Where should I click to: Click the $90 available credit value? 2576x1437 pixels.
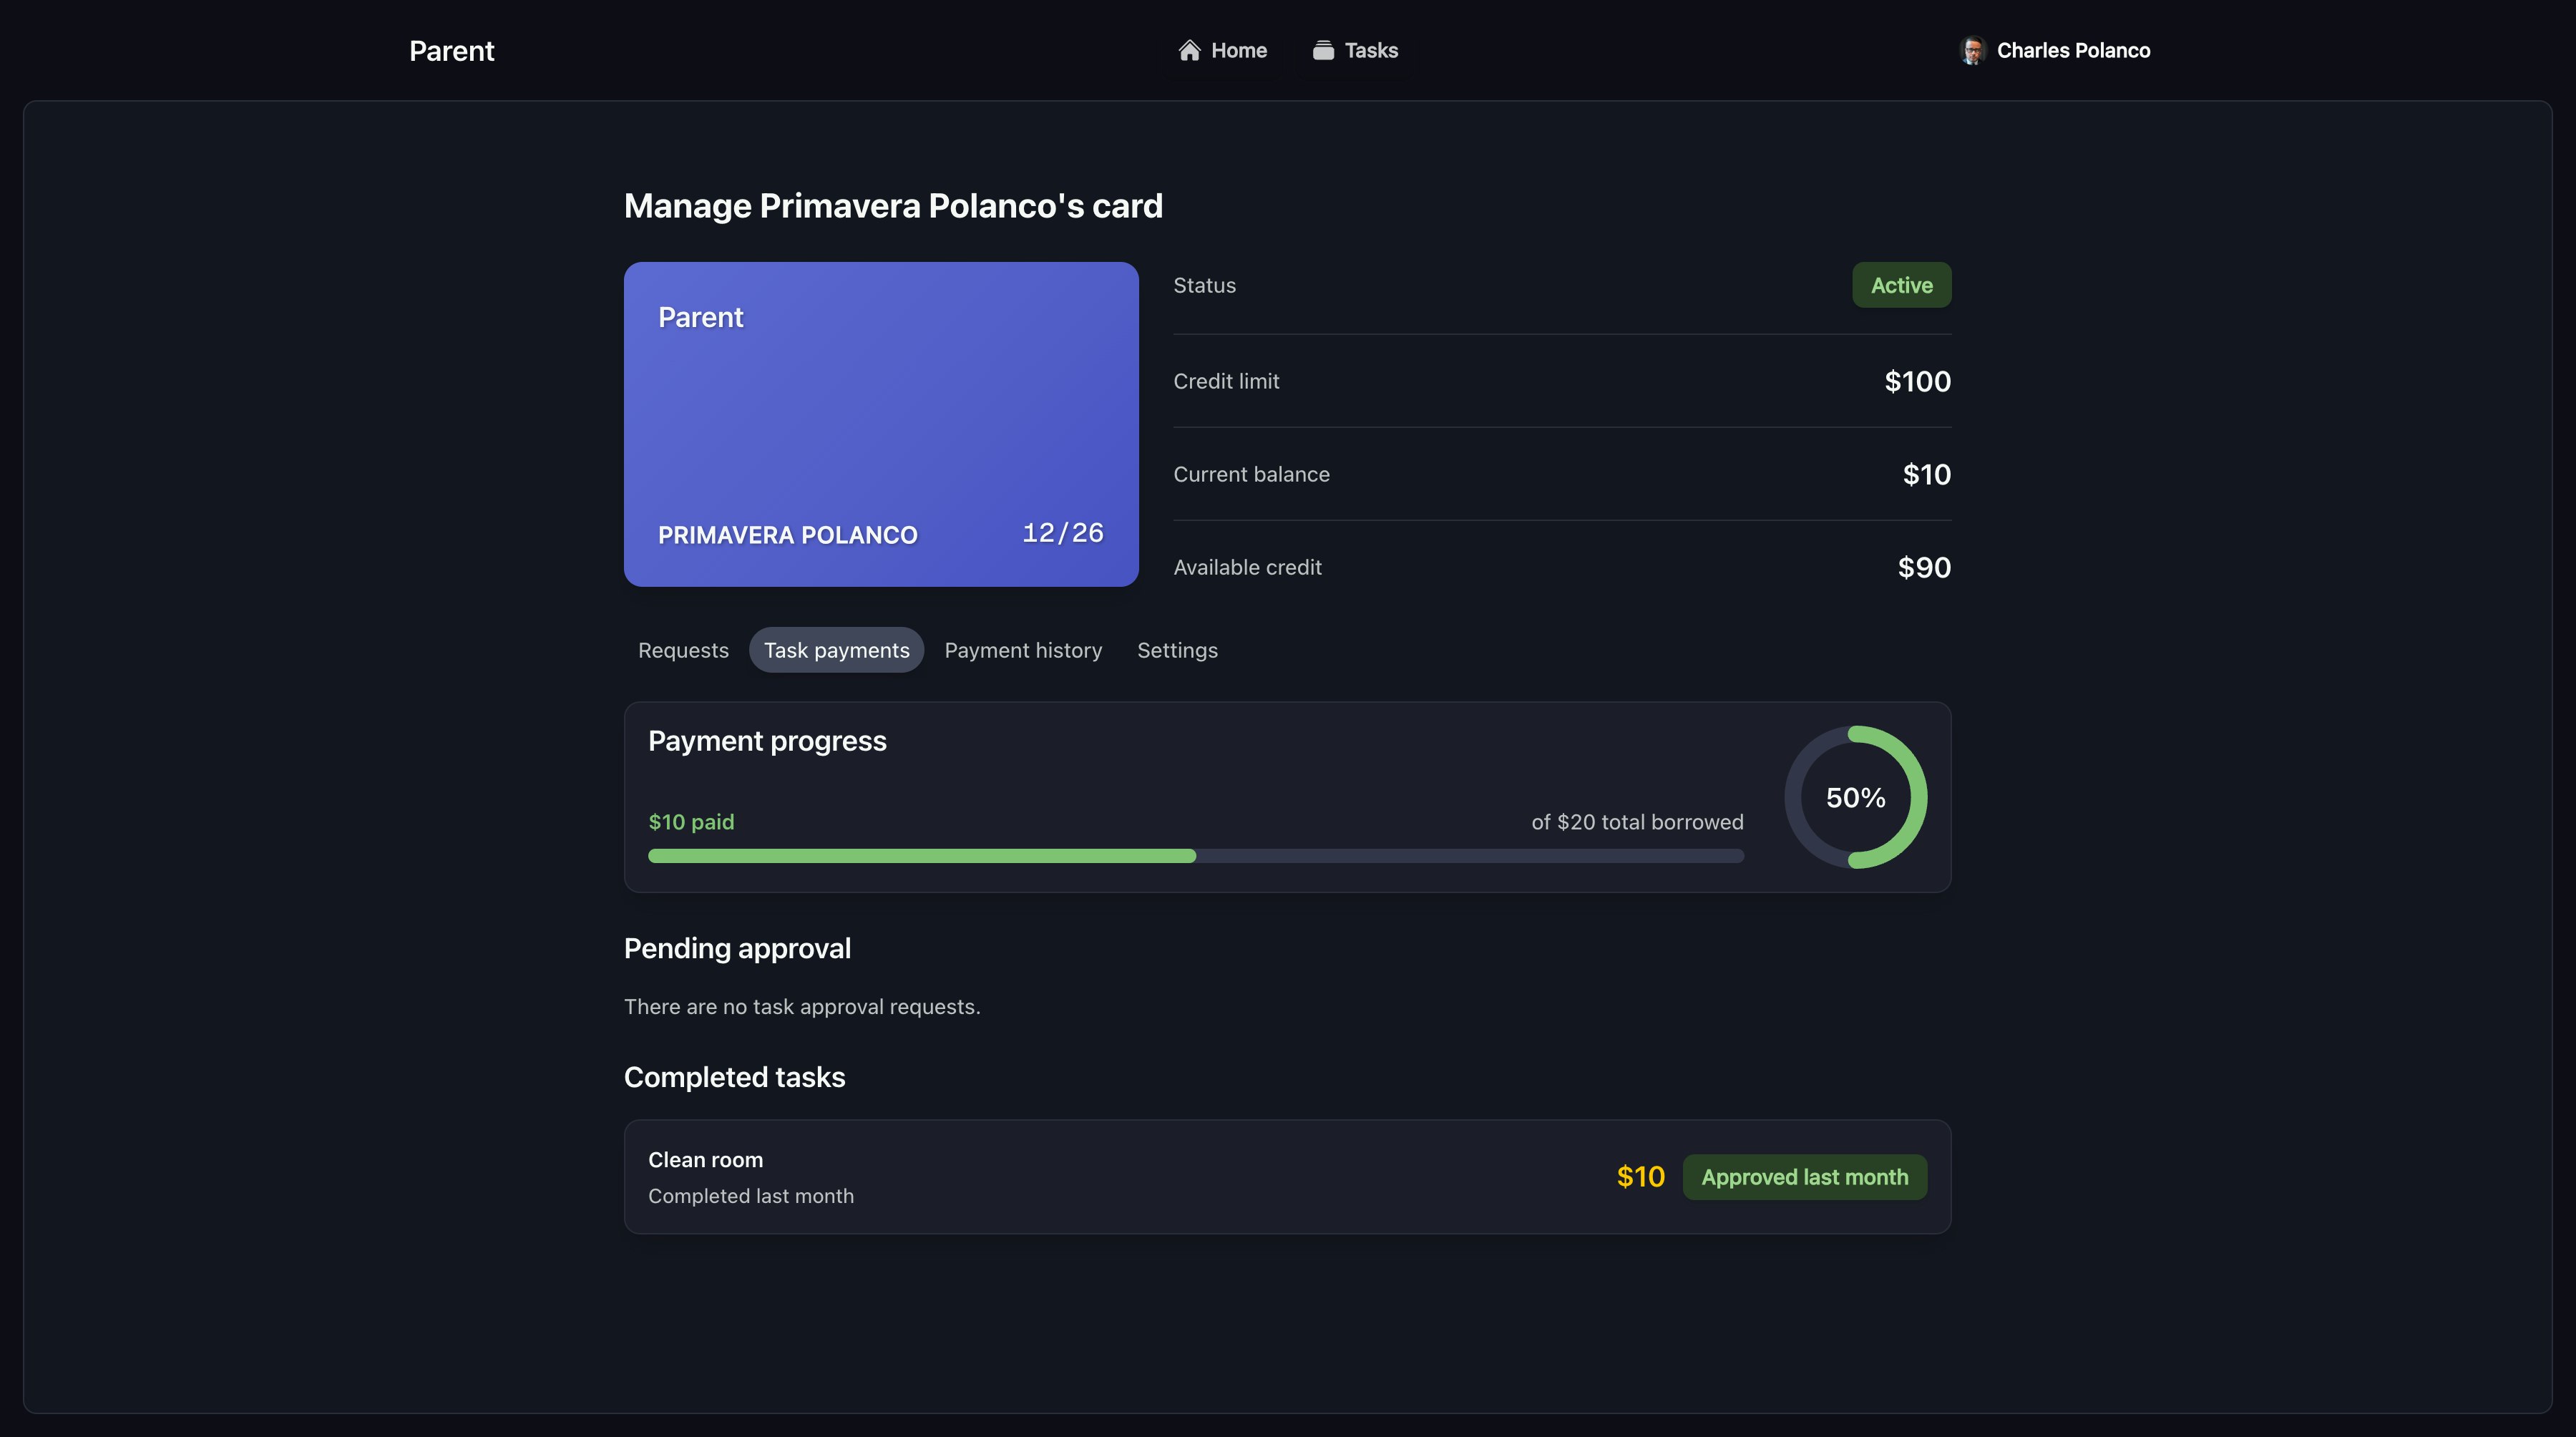click(1924, 567)
